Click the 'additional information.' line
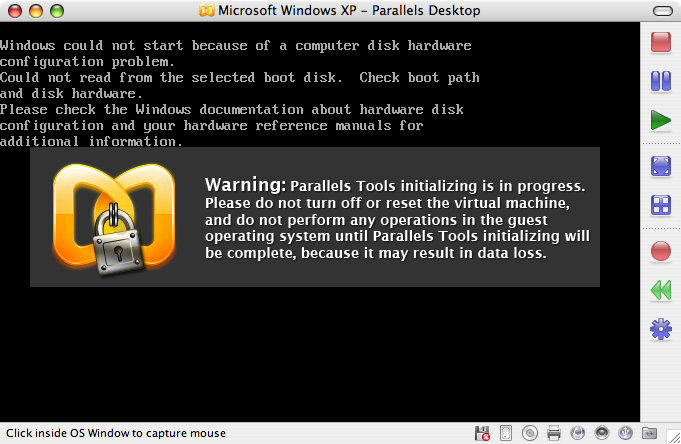This screenshot has width=681, height=444. [91, 142]
